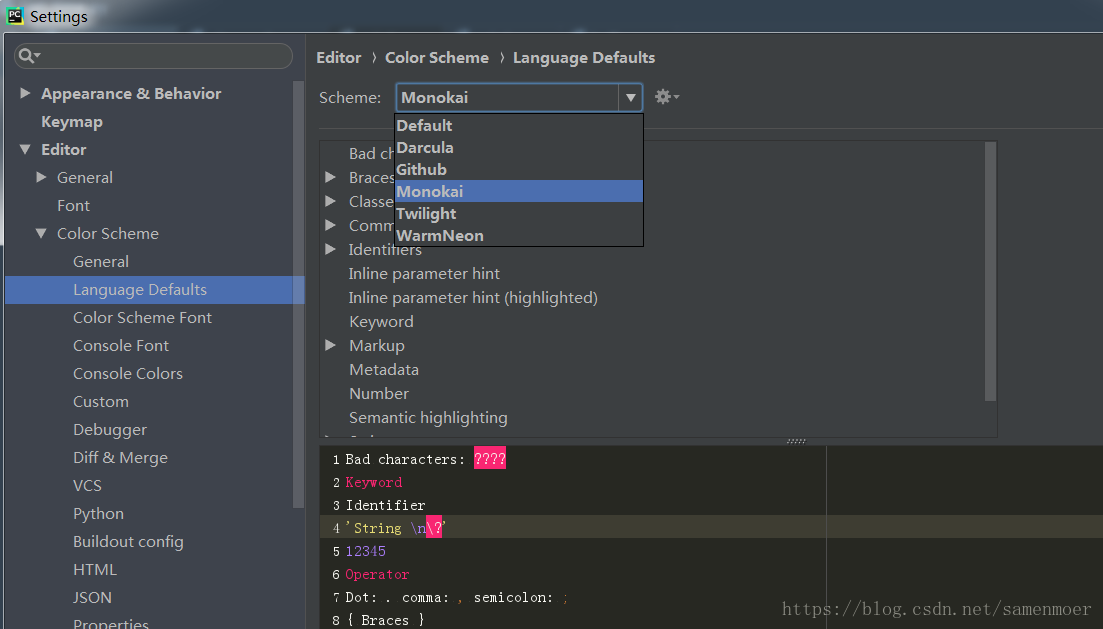The image size is (1103, 629).
Task: Open Diff & Merge color settings
Action: click(x=120, y=457)
